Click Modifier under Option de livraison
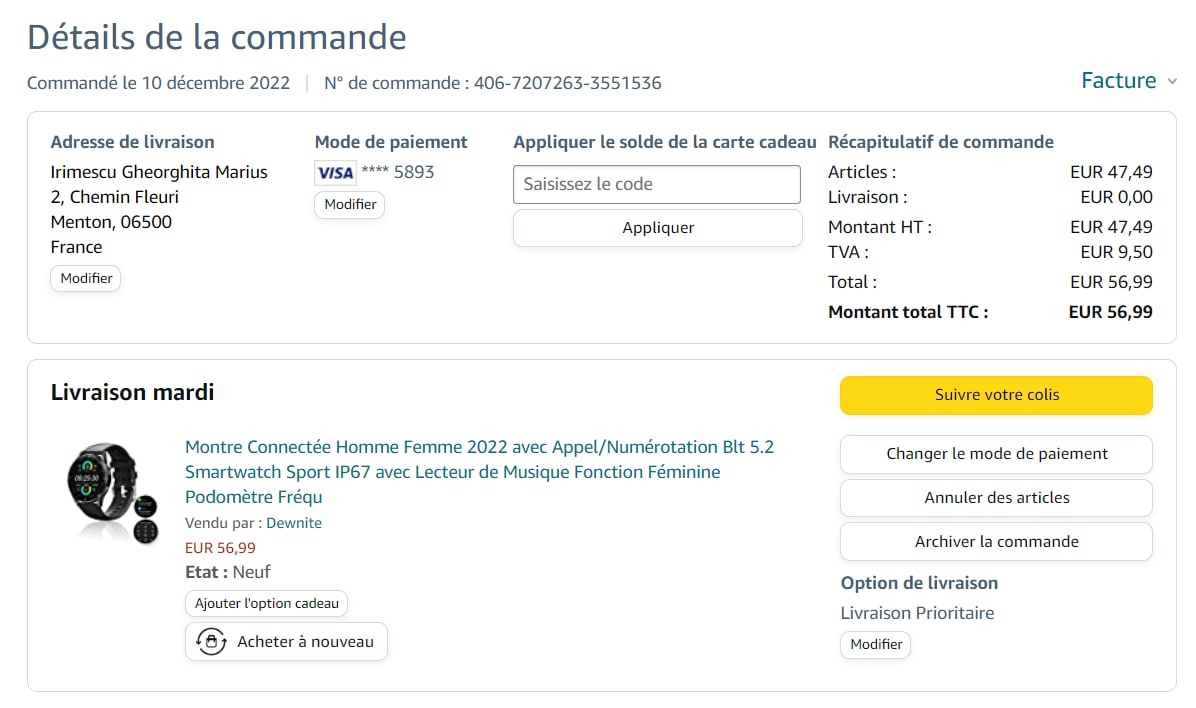The width and height of the screenshot is (1196, 708). pos(876,645)
